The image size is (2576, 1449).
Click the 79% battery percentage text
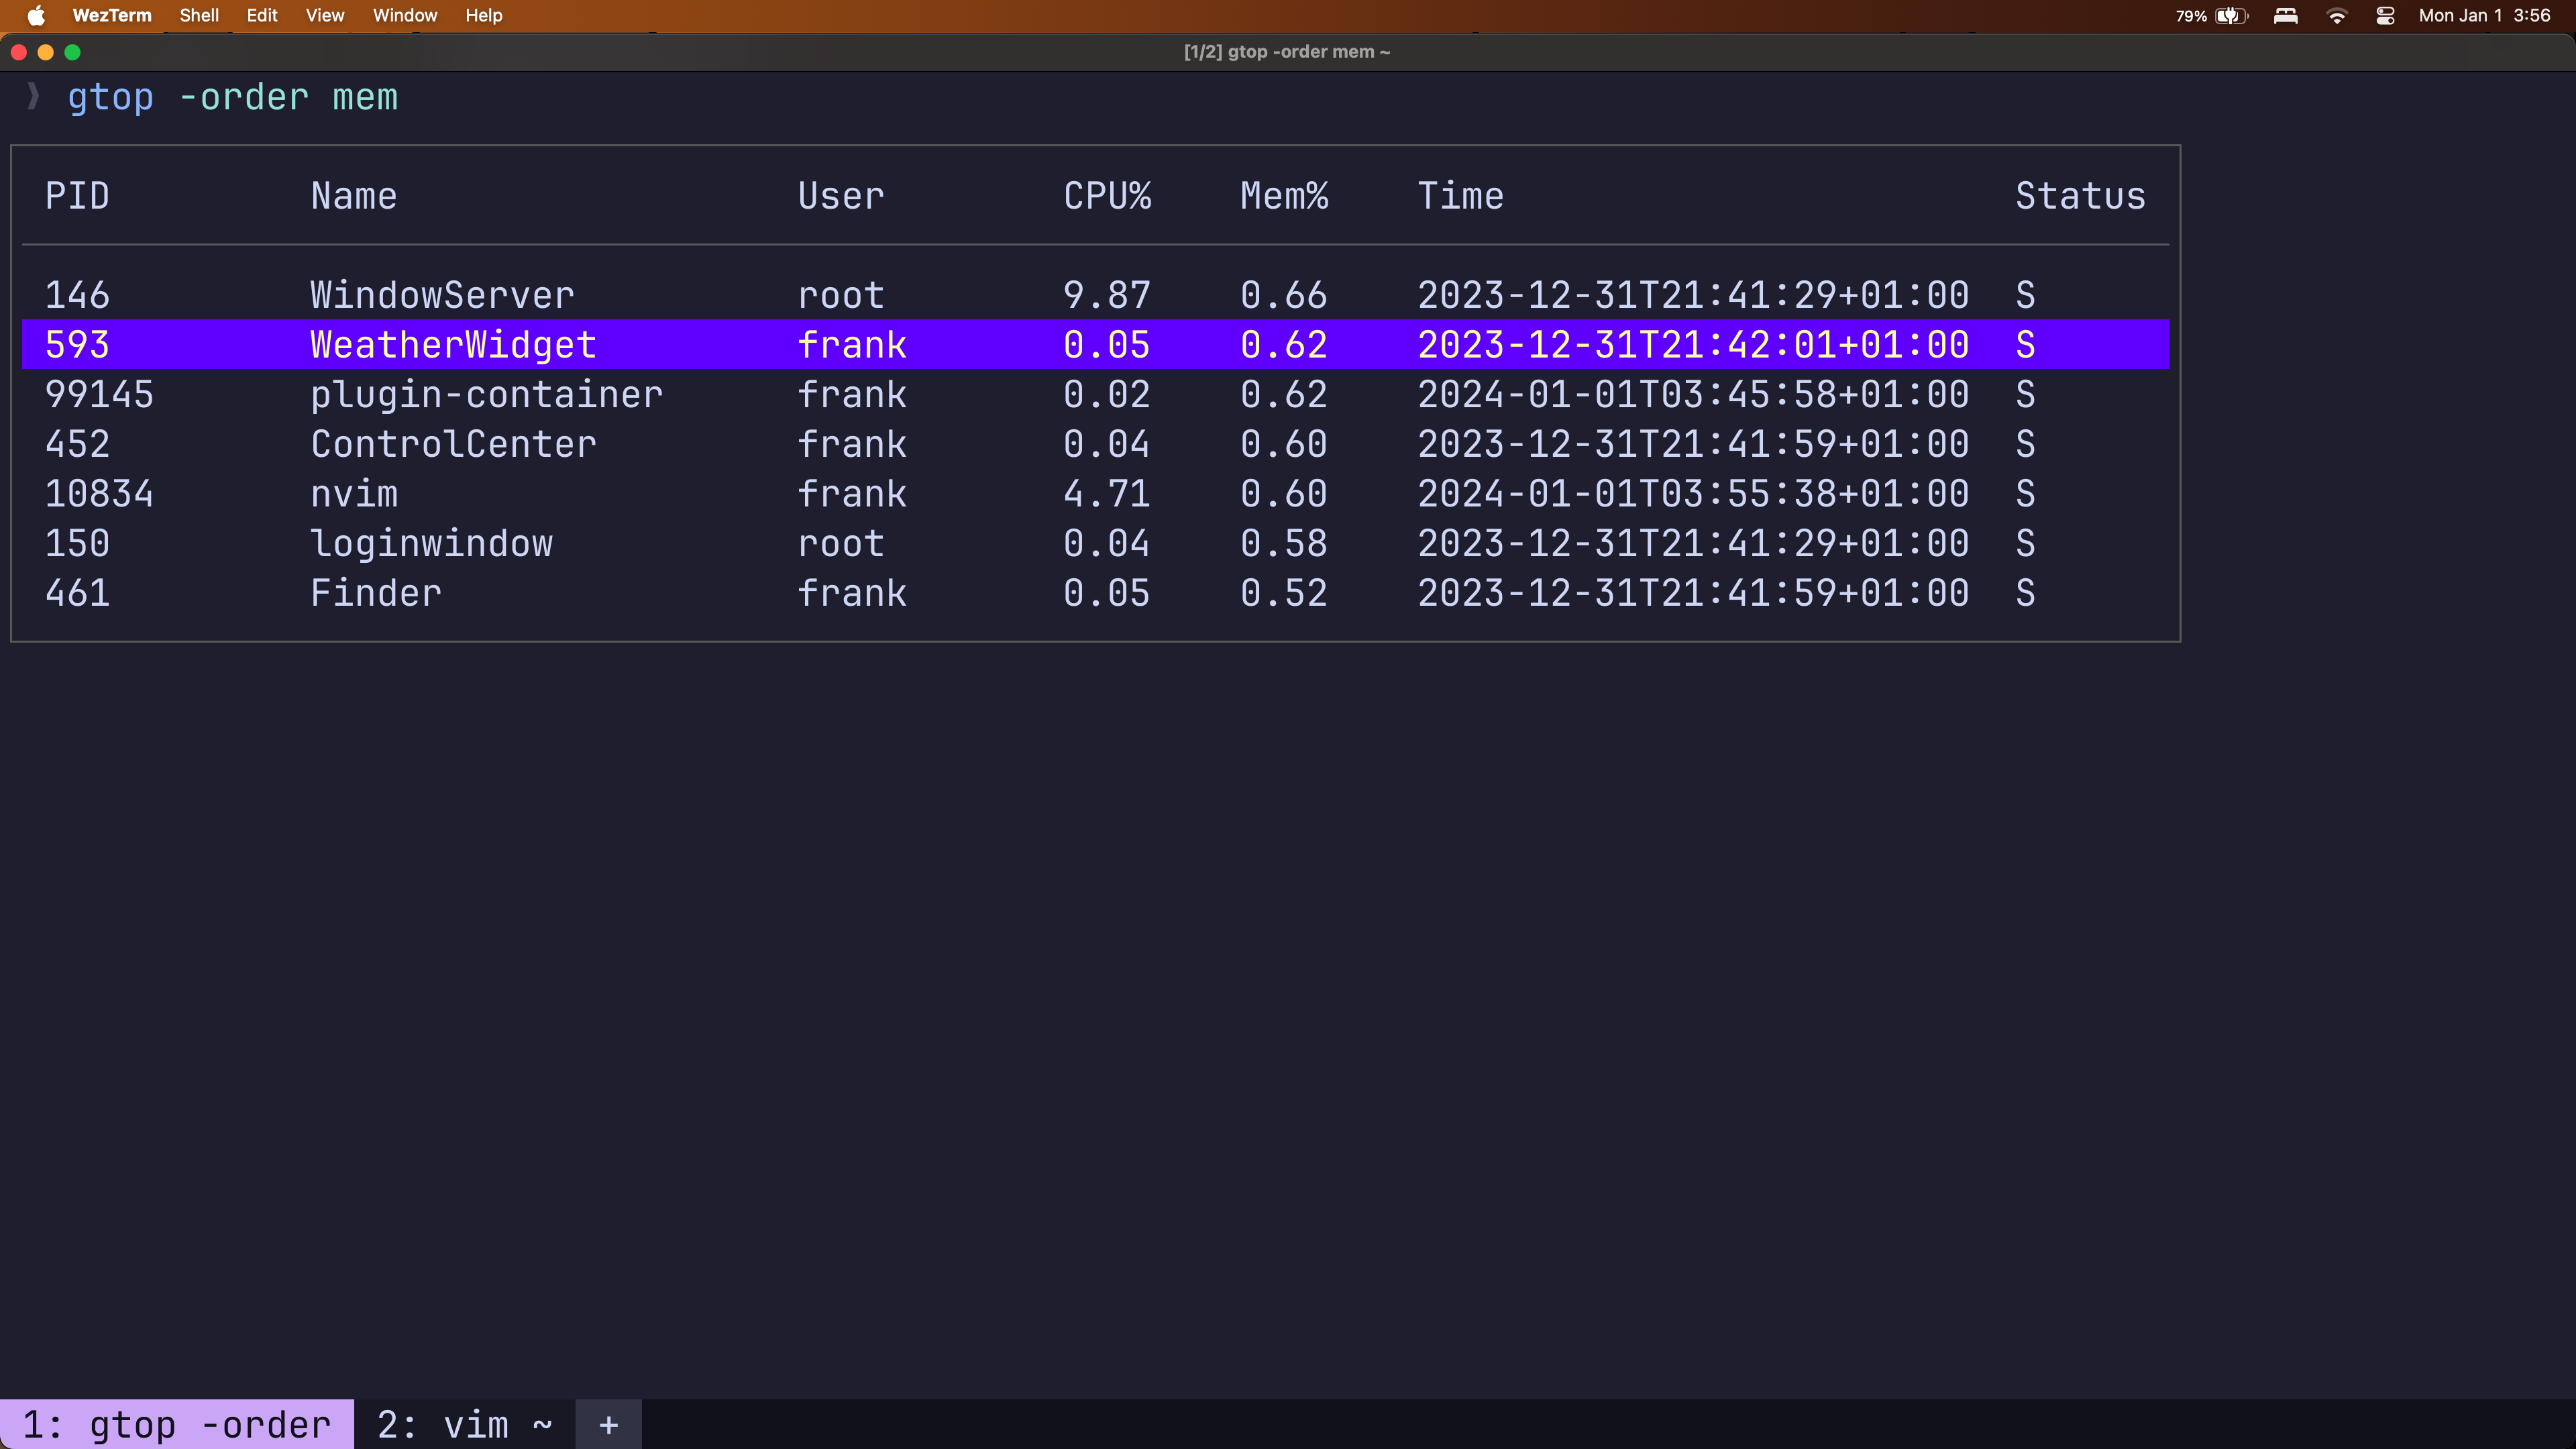tap(2191, 16)
